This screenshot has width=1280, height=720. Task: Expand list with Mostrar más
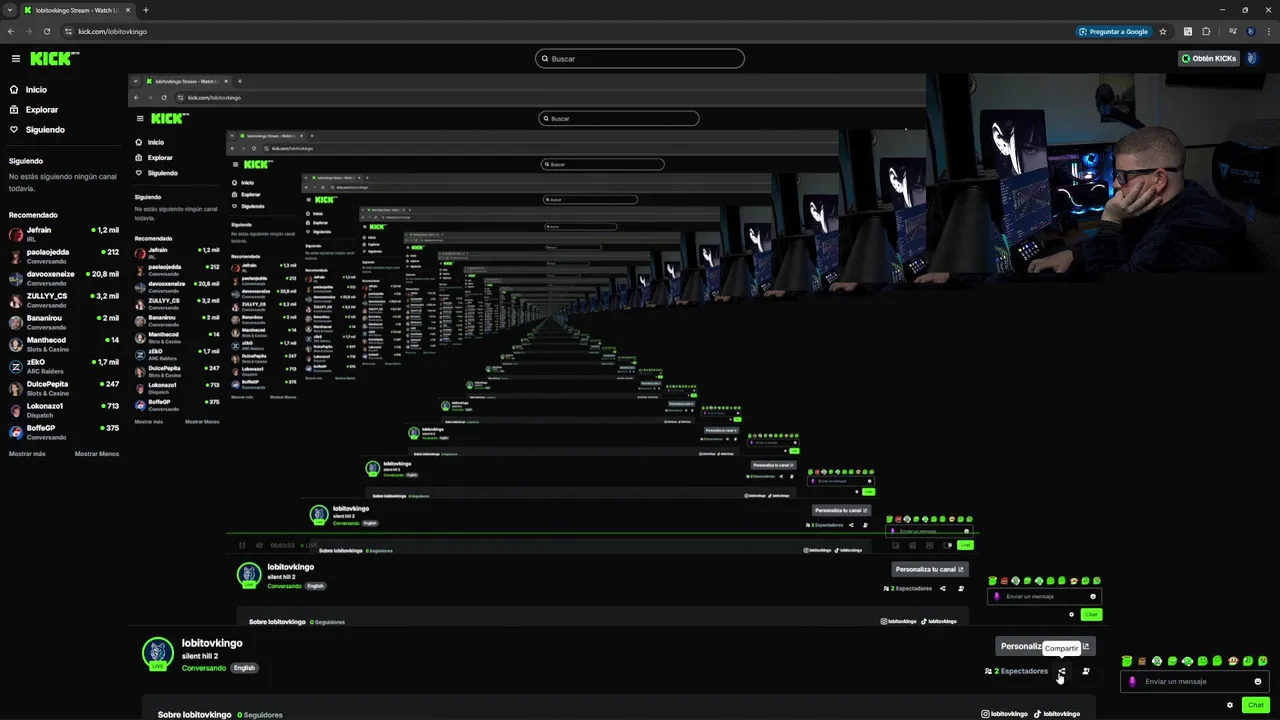pos(27,454)
